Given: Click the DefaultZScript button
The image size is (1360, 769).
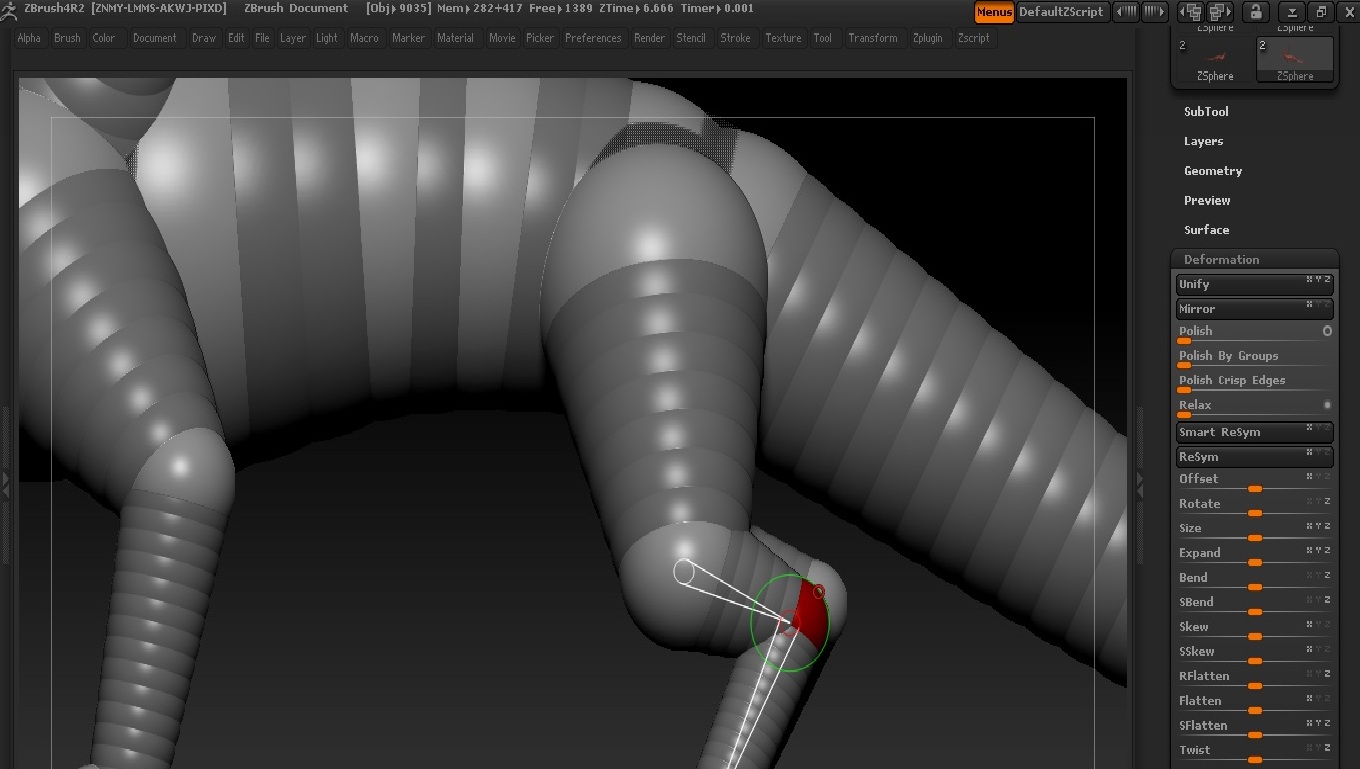Looking at the screenshot, I should tap(1061, 12).
